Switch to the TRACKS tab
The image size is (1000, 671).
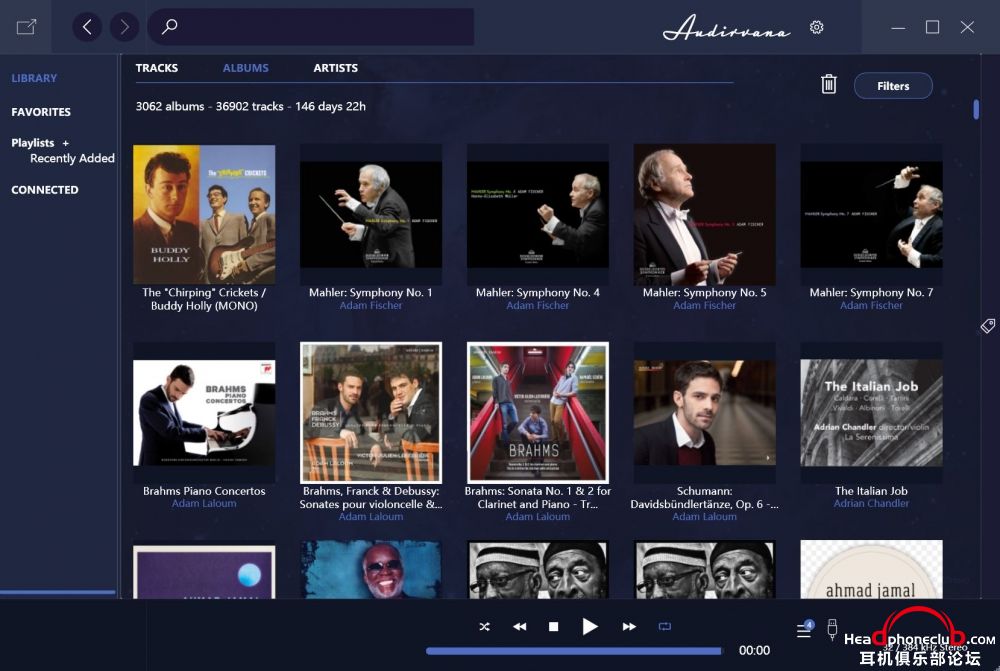point(156,68)
